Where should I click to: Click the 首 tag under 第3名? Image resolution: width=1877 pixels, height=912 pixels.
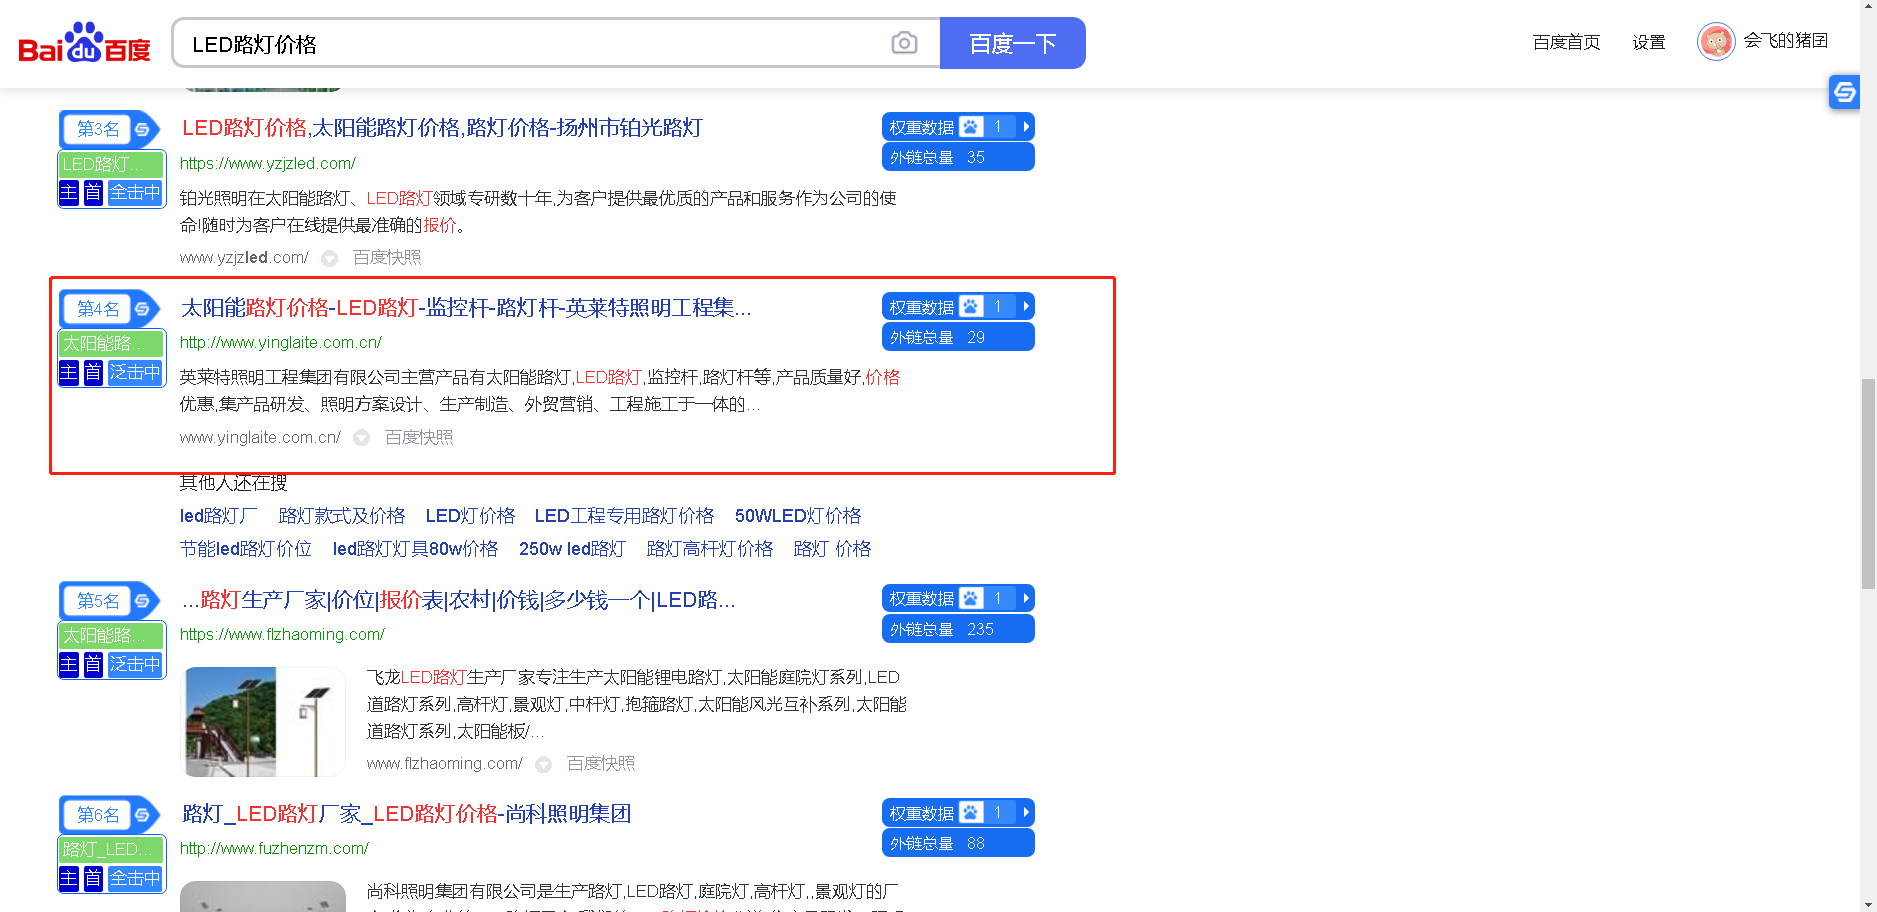pyautogui.click(x=93, y=193)
